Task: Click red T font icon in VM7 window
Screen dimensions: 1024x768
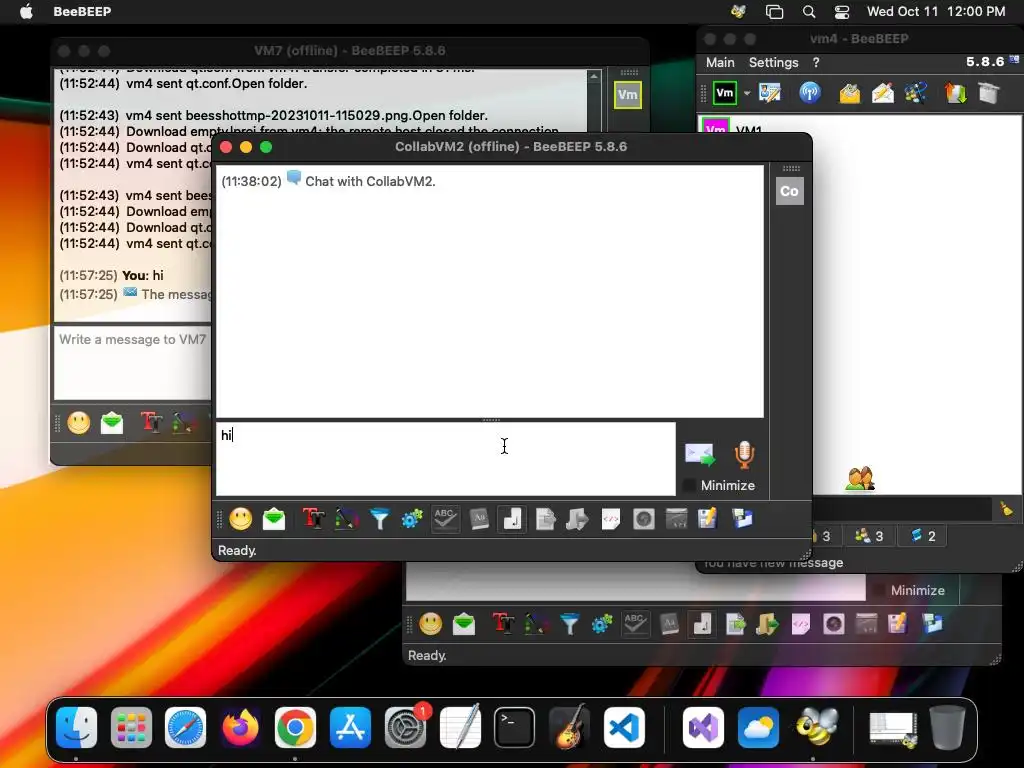Action: click(x=152, y=423)
